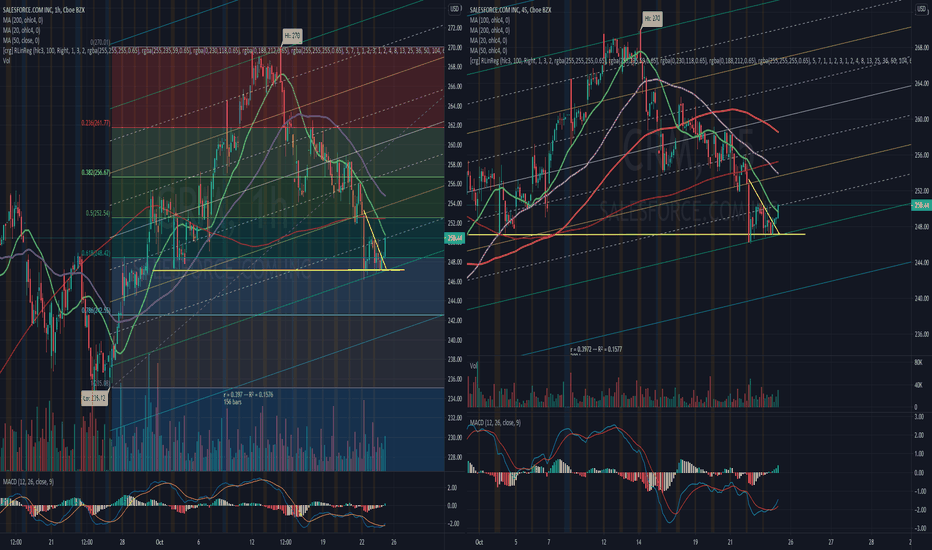Click -3.00 on the 45-minute MACD axis
This screenshot has width=932, height=550.
pyautogui.click(x=919, y=528)
